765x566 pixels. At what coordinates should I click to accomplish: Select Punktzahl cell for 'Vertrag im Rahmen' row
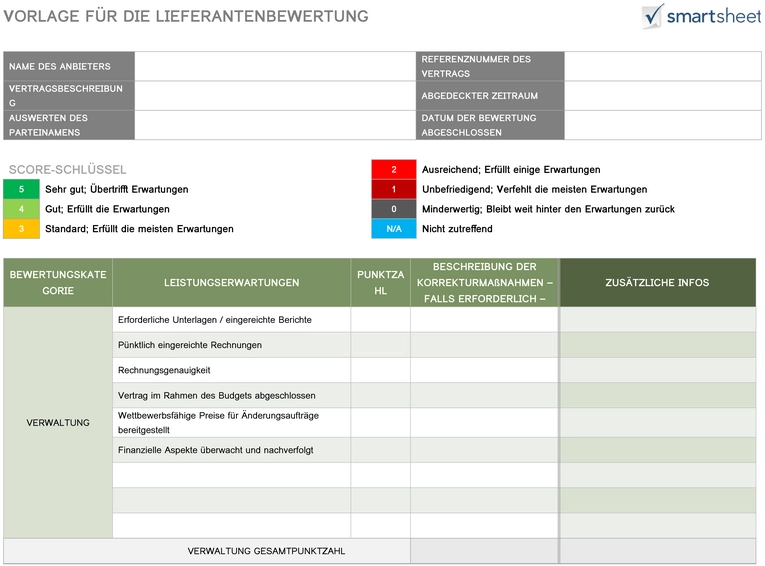[x=381, y=395]
